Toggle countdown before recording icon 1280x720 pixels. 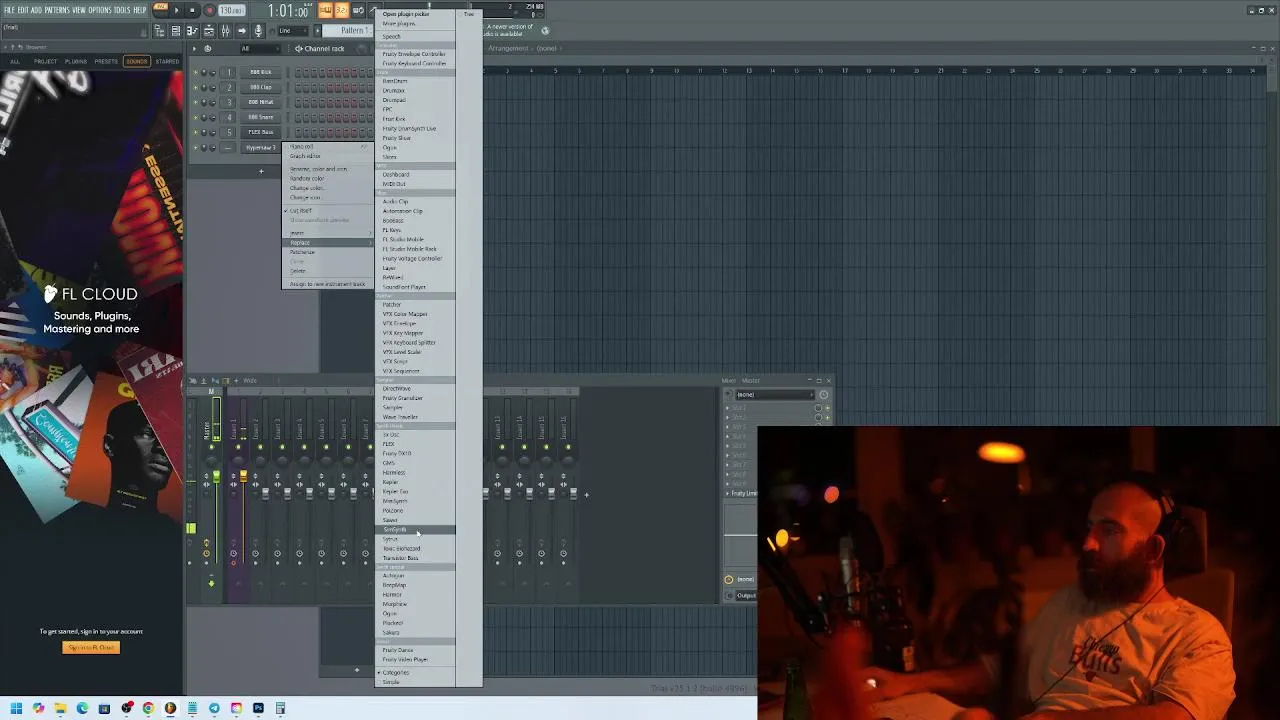tap(341, 10)
